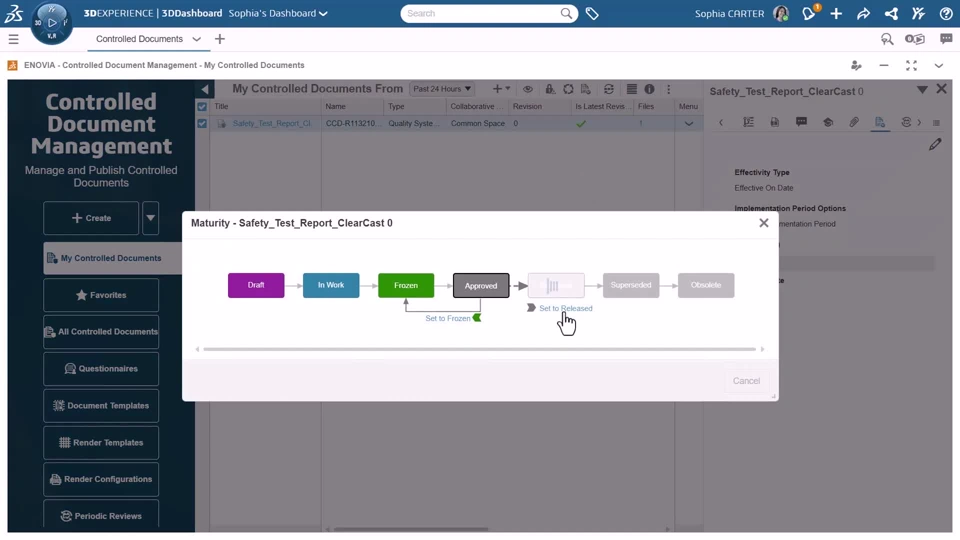Screen dimensions: 960x540
Task: Expand Sophia's Dashboard dropdown
Action: coord(323,13)
